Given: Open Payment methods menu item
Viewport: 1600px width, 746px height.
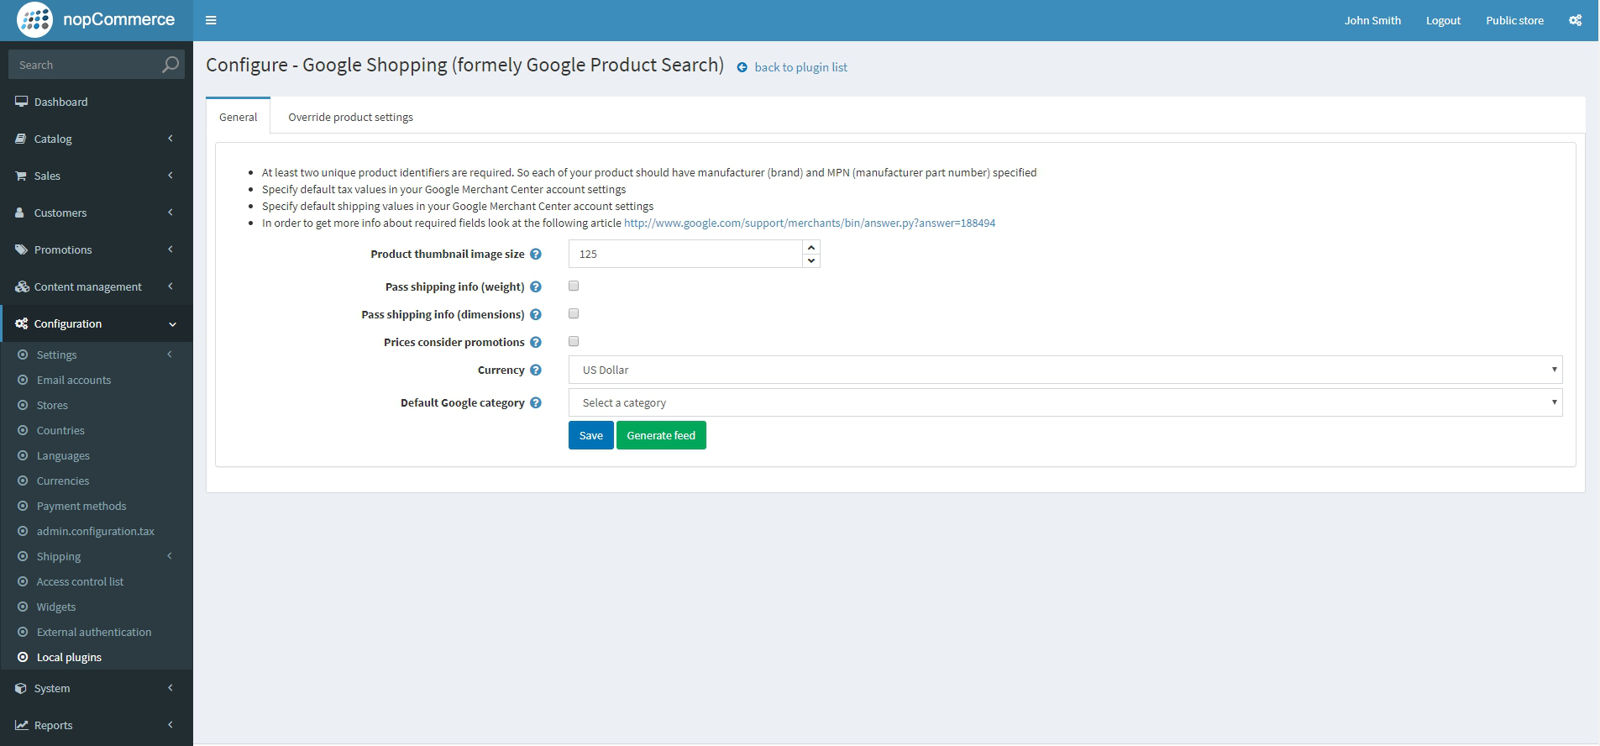Looking at the screenshot, I should pos(82,507).
